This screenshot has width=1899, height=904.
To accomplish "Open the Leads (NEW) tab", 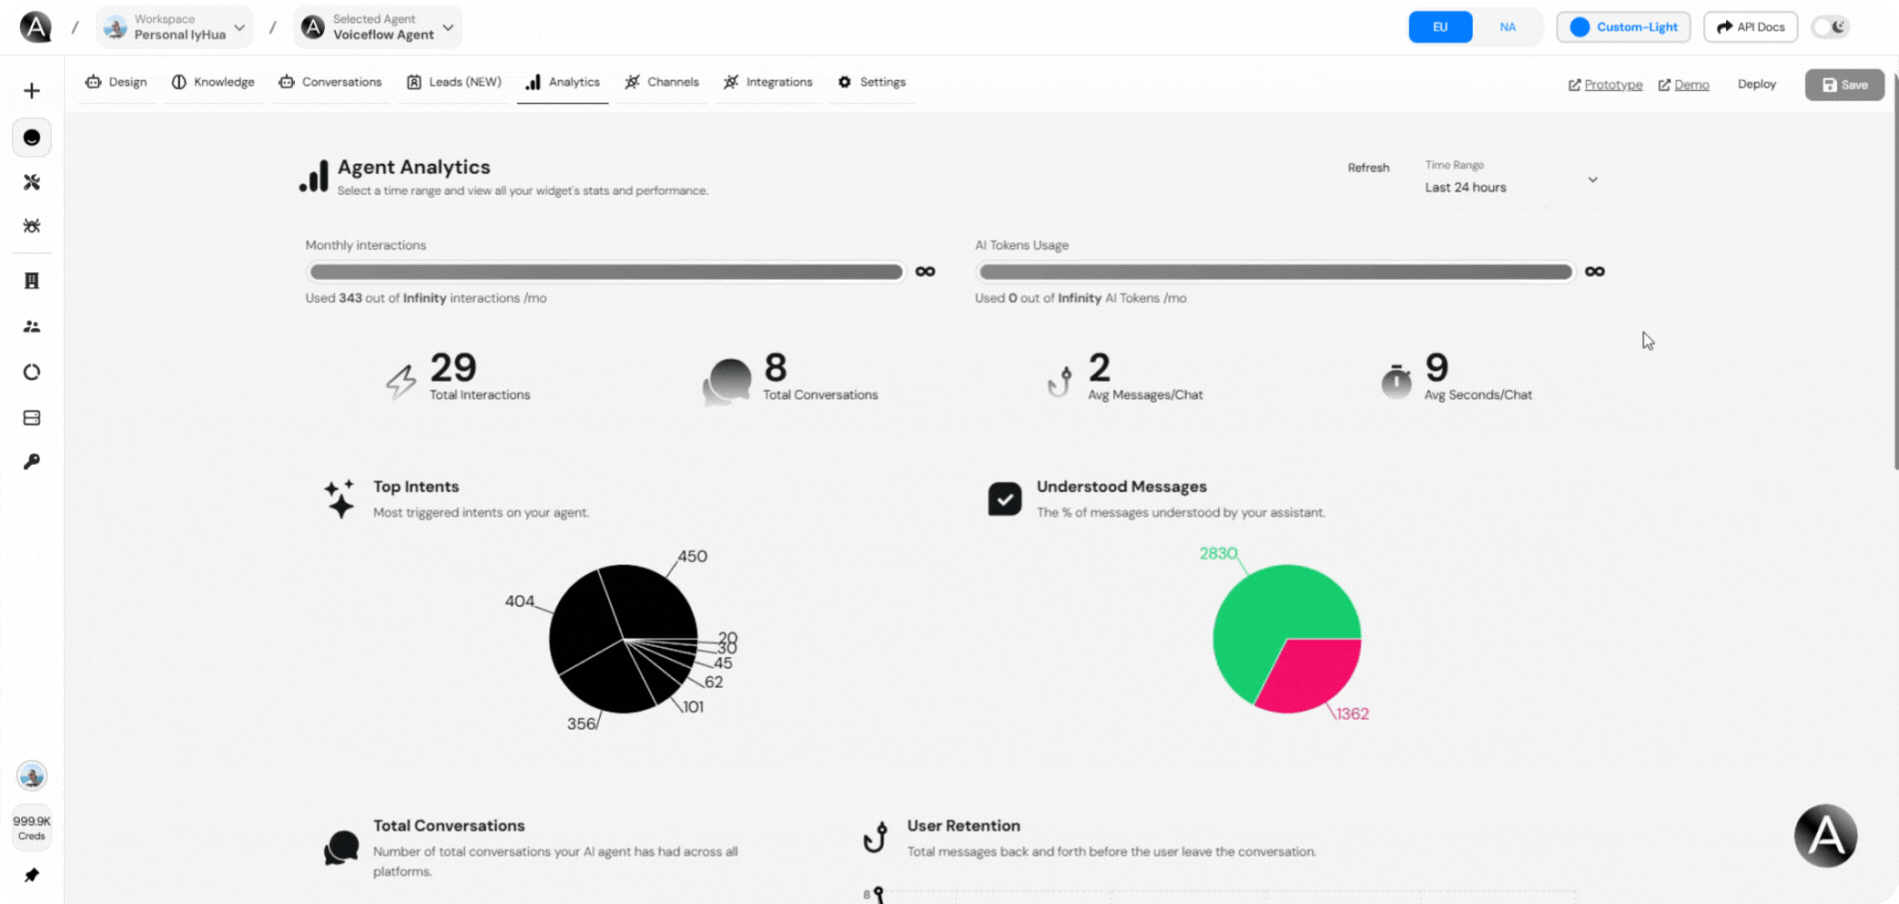I will (x=454, y=82).
